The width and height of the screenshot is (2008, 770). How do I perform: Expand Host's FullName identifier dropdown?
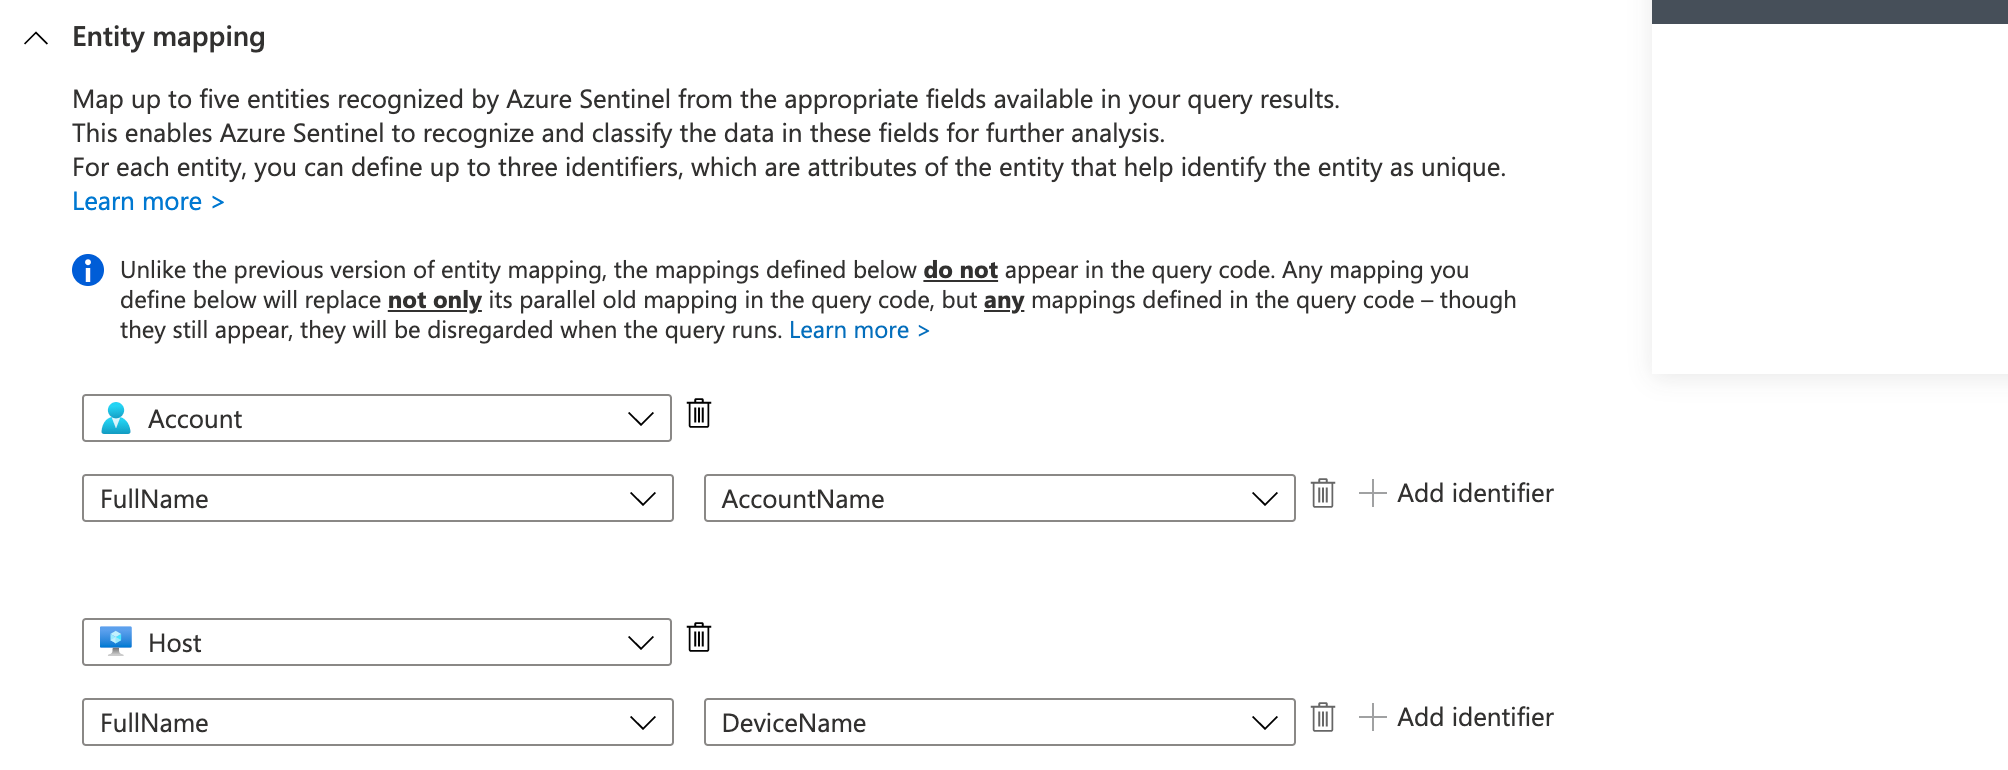377,722
